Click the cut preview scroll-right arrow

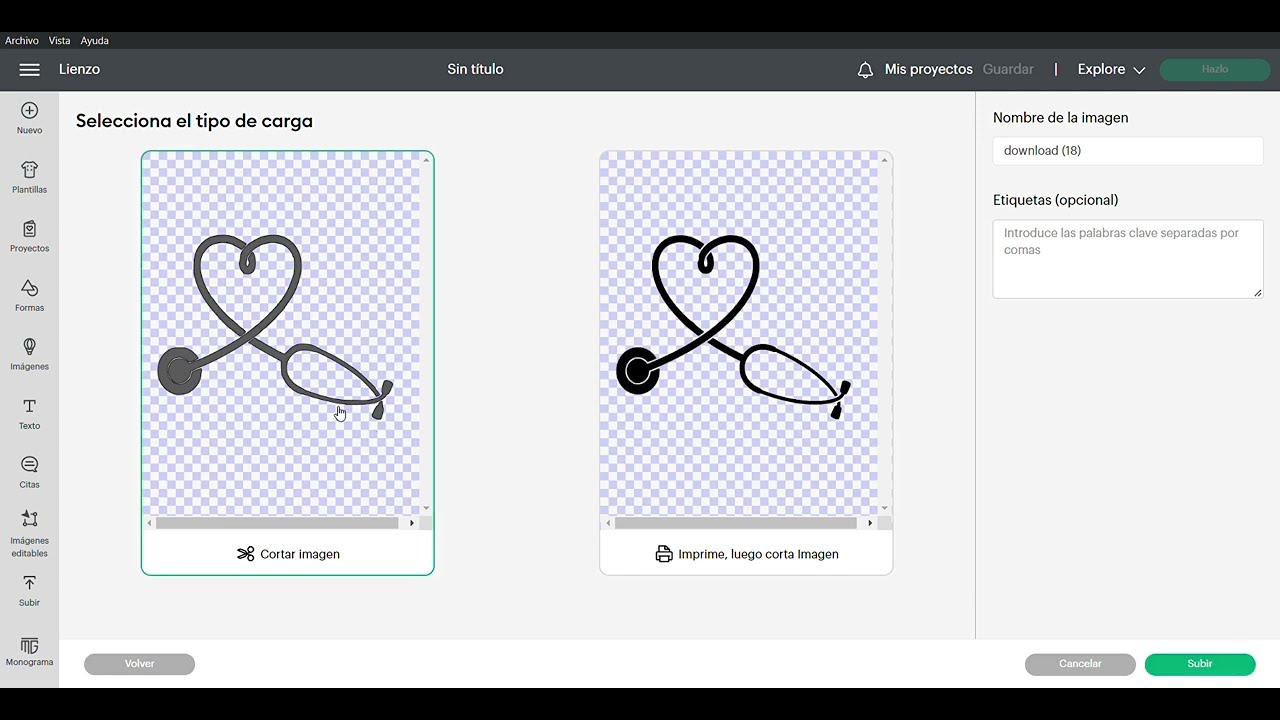[x=411, y=523]
